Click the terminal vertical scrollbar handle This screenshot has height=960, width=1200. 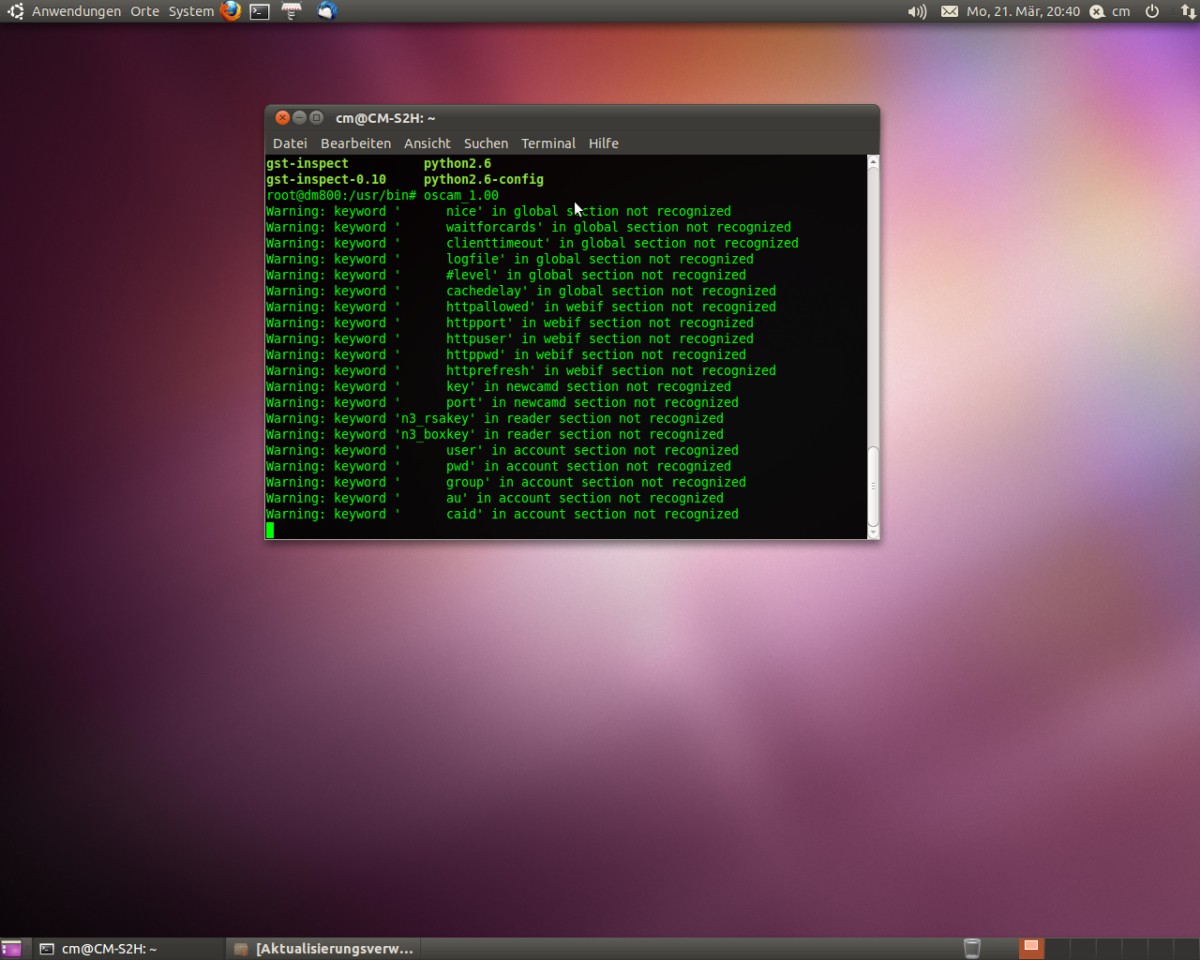click(x=872, y=485)
